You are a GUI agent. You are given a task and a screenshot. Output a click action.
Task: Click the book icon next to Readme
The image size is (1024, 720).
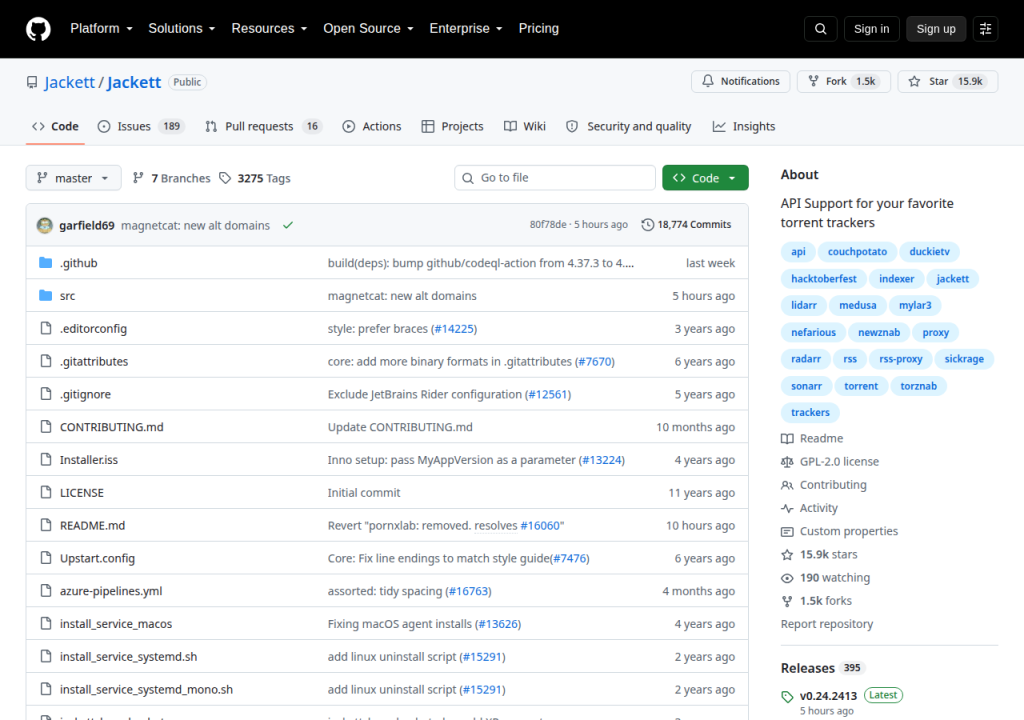point(787,438)
